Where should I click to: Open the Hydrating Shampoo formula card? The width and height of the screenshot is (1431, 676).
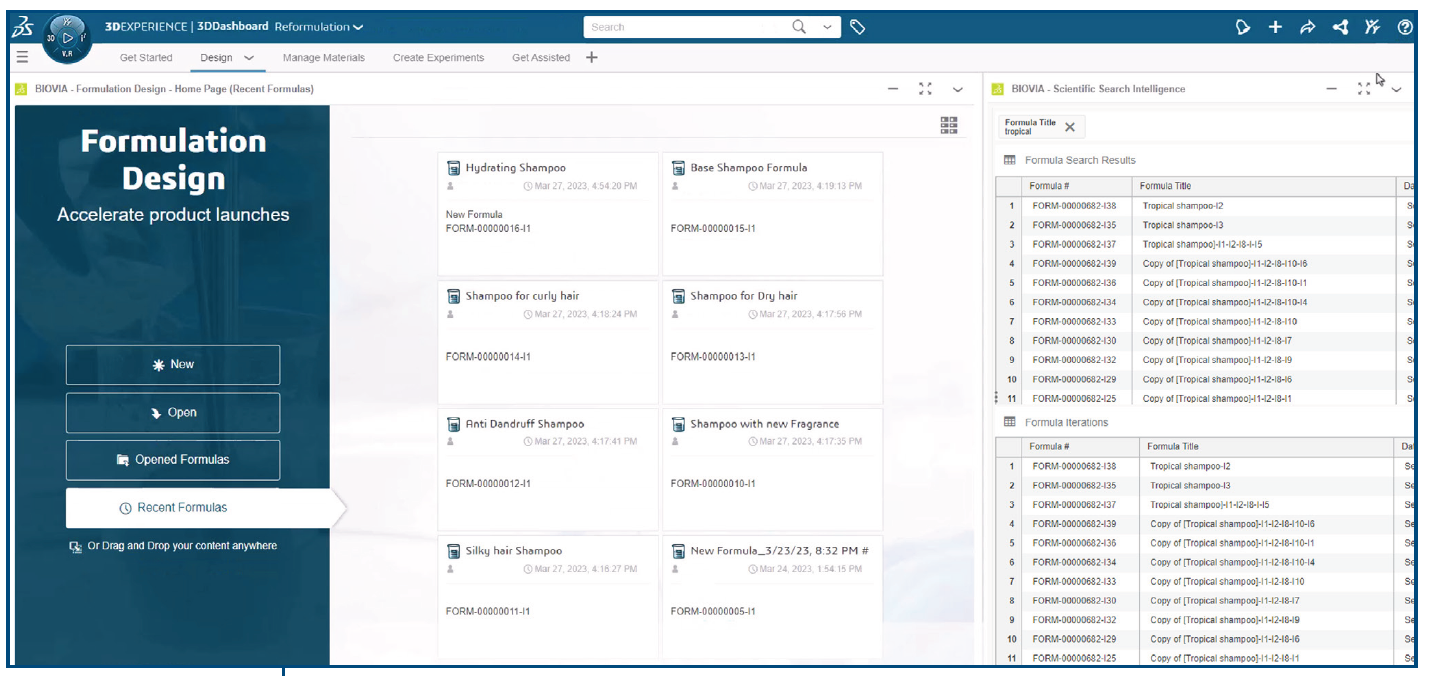pyautogui.click(x=548, y=213)
